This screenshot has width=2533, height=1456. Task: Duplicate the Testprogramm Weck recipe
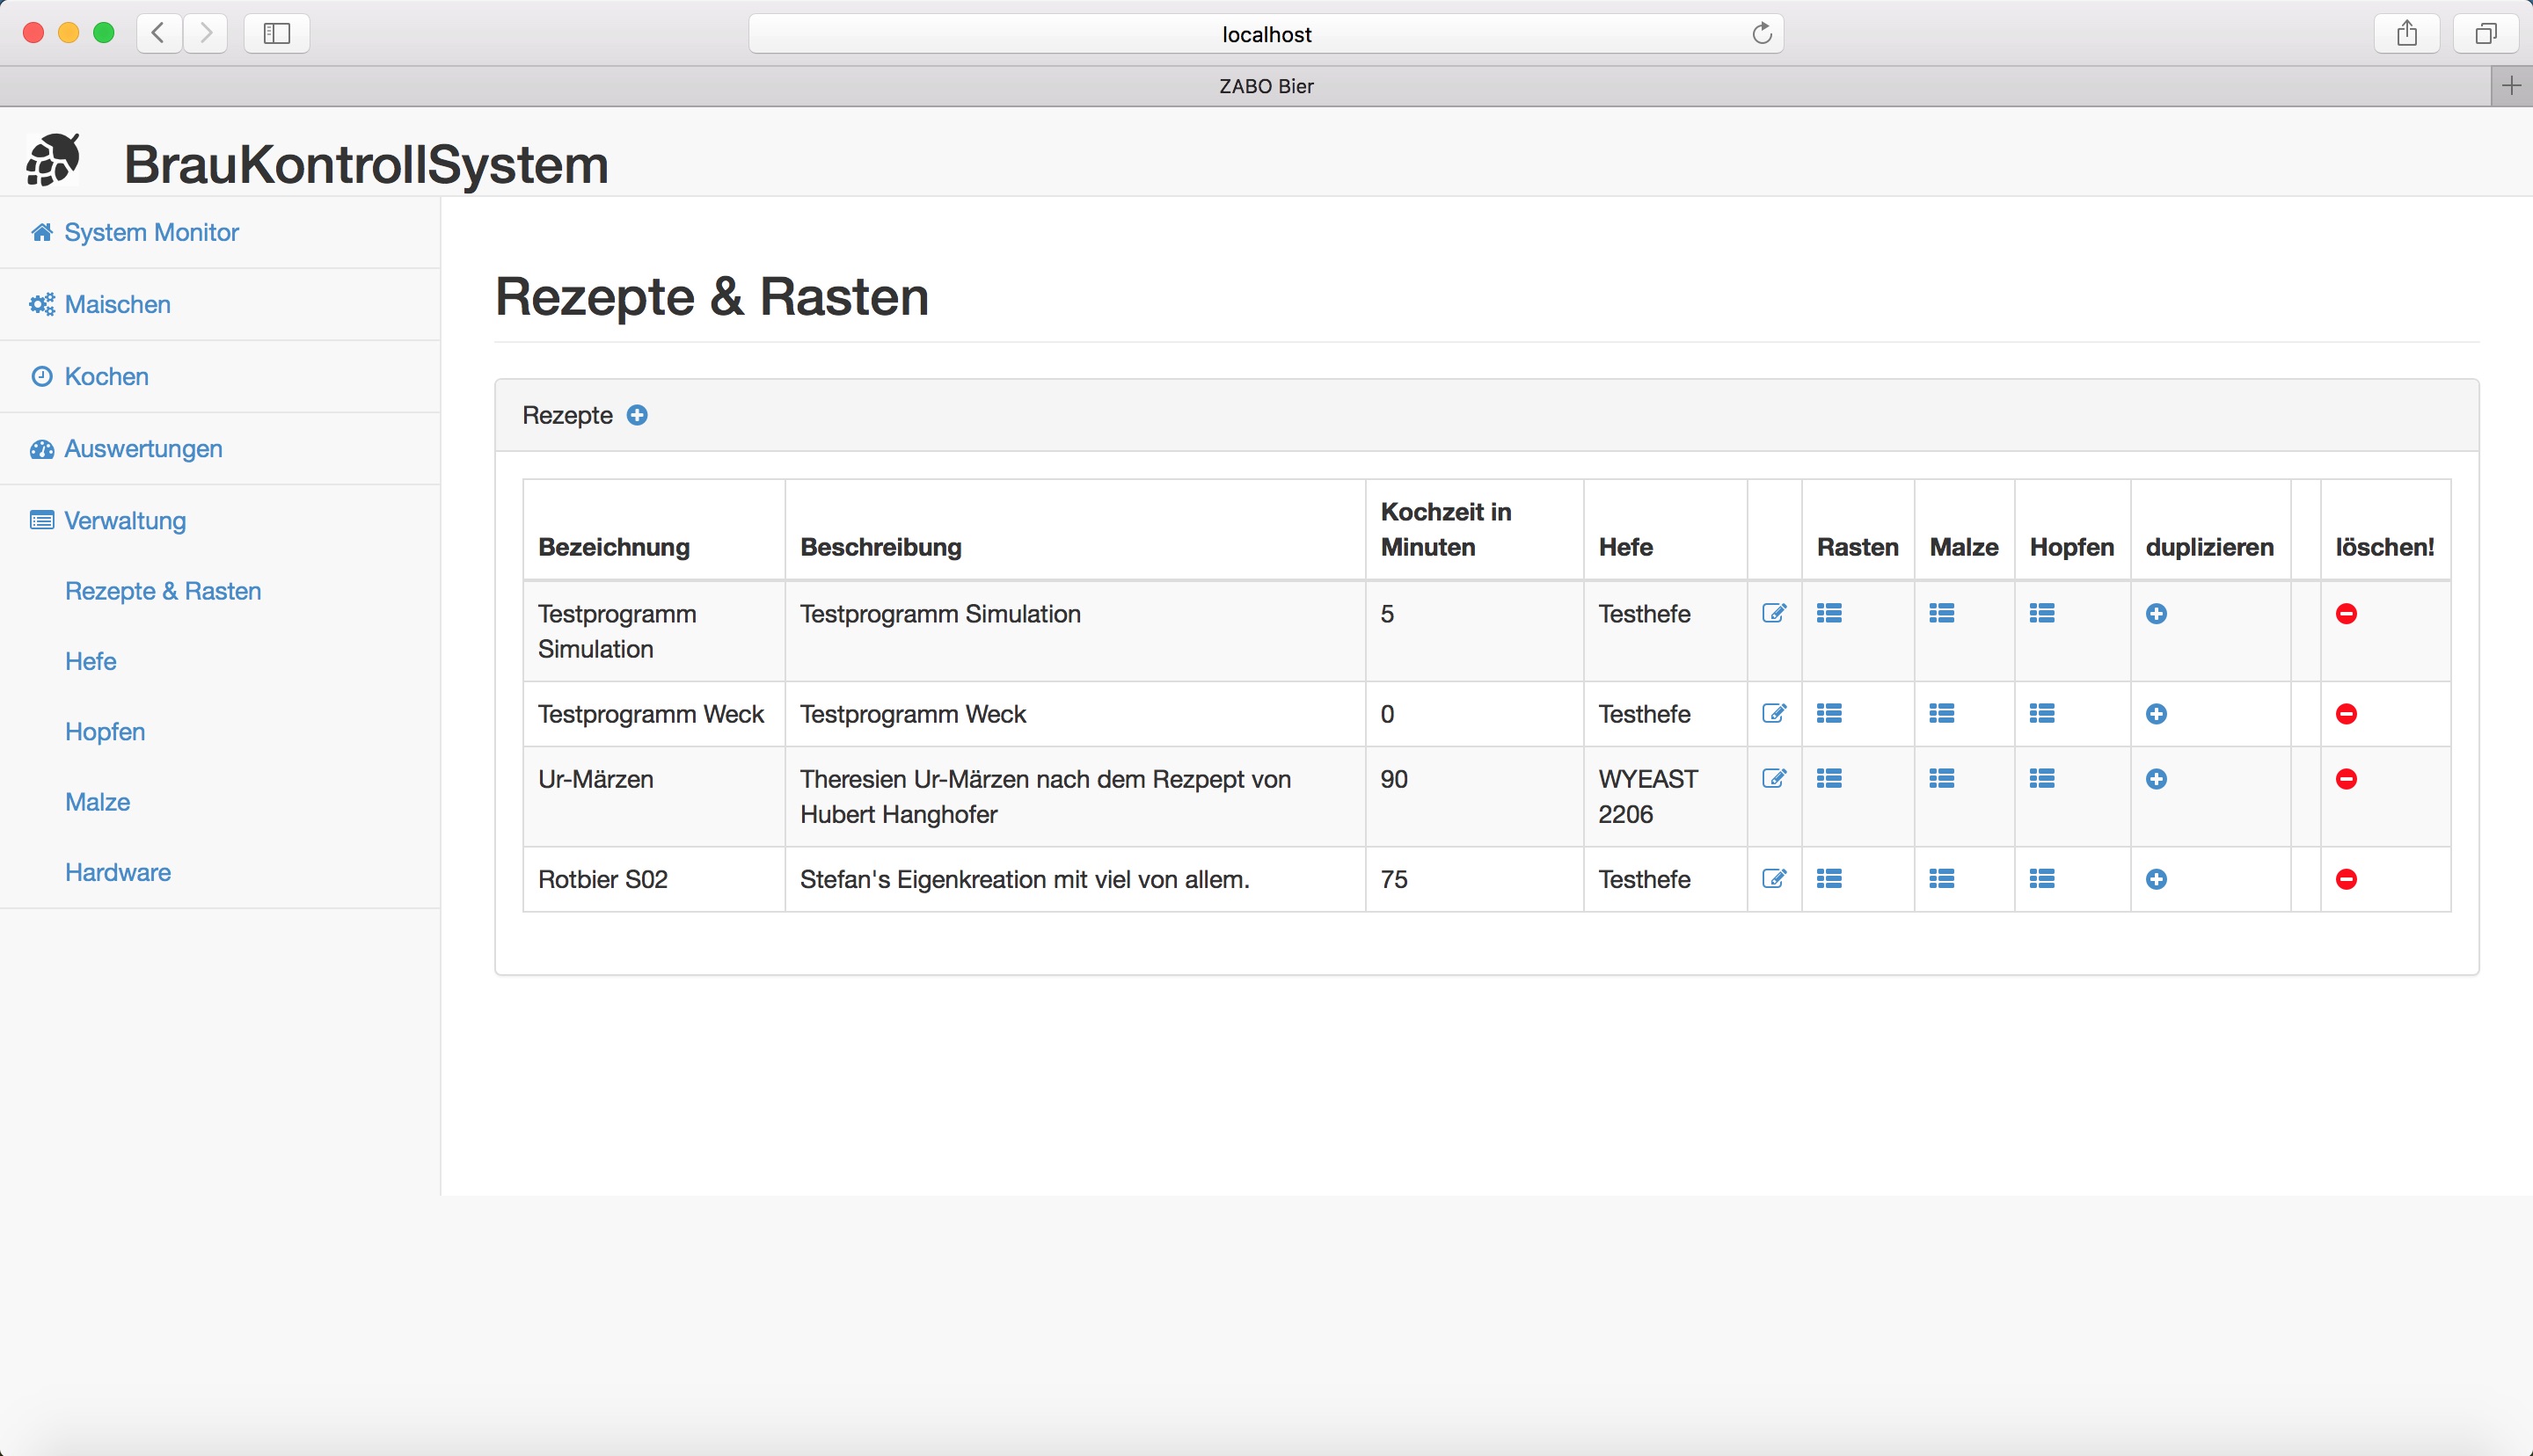click(x=2156, y=714)
